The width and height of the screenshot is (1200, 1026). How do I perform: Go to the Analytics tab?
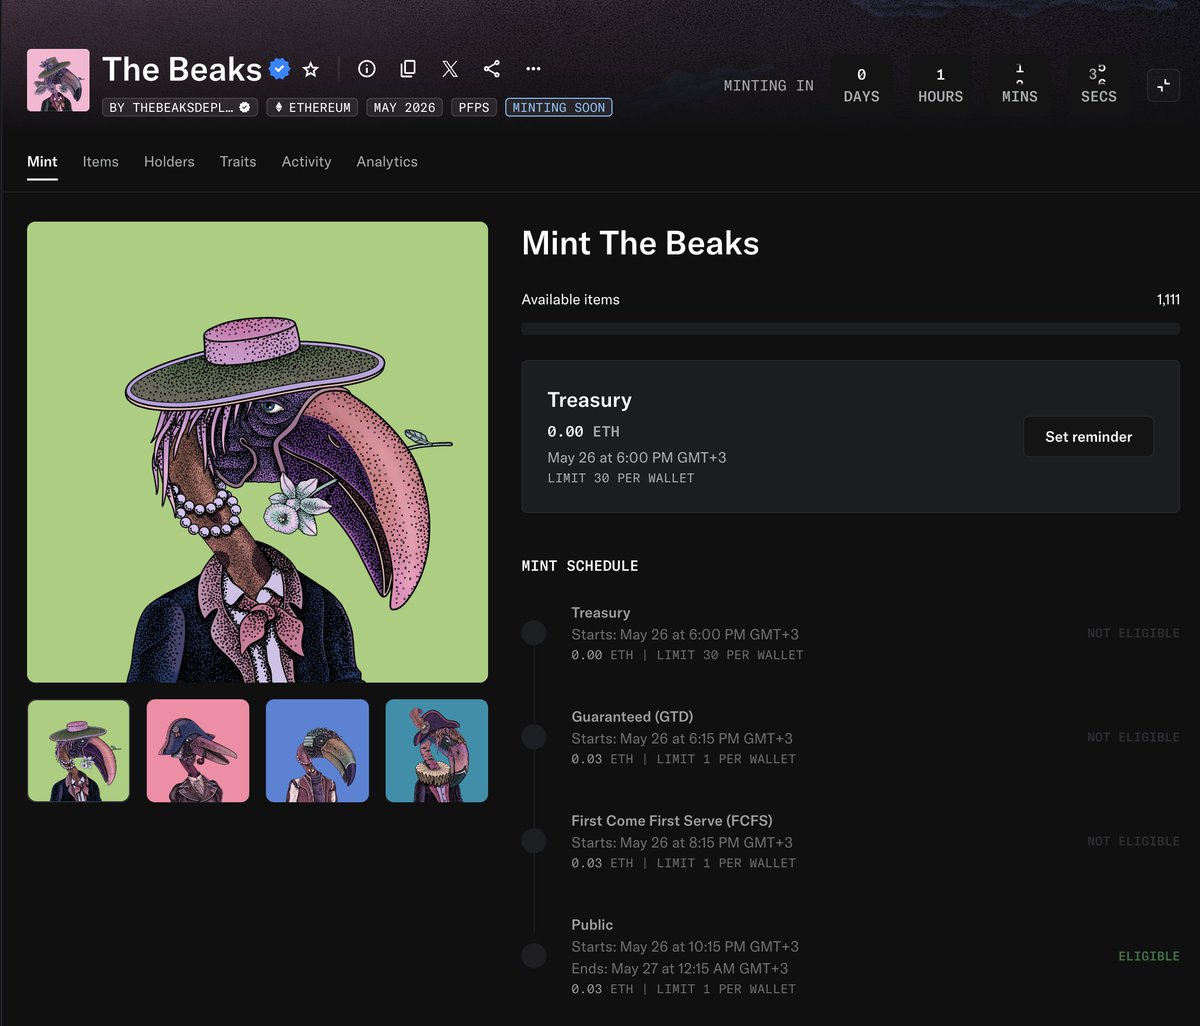pos(387,161)
